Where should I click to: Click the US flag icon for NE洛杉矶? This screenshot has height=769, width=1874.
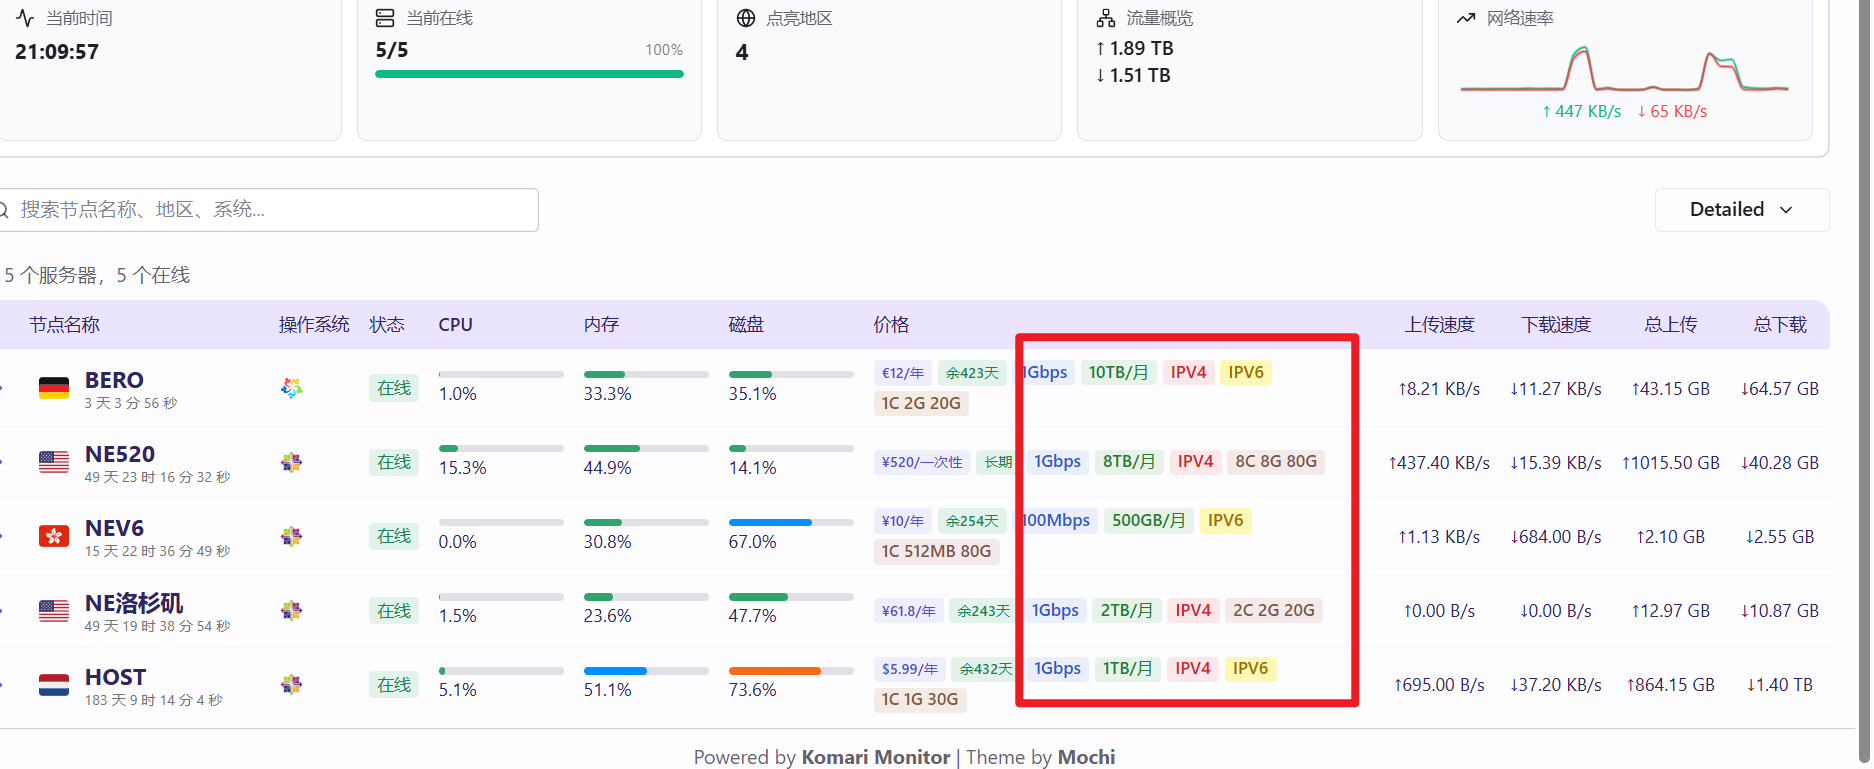[54, 610]
